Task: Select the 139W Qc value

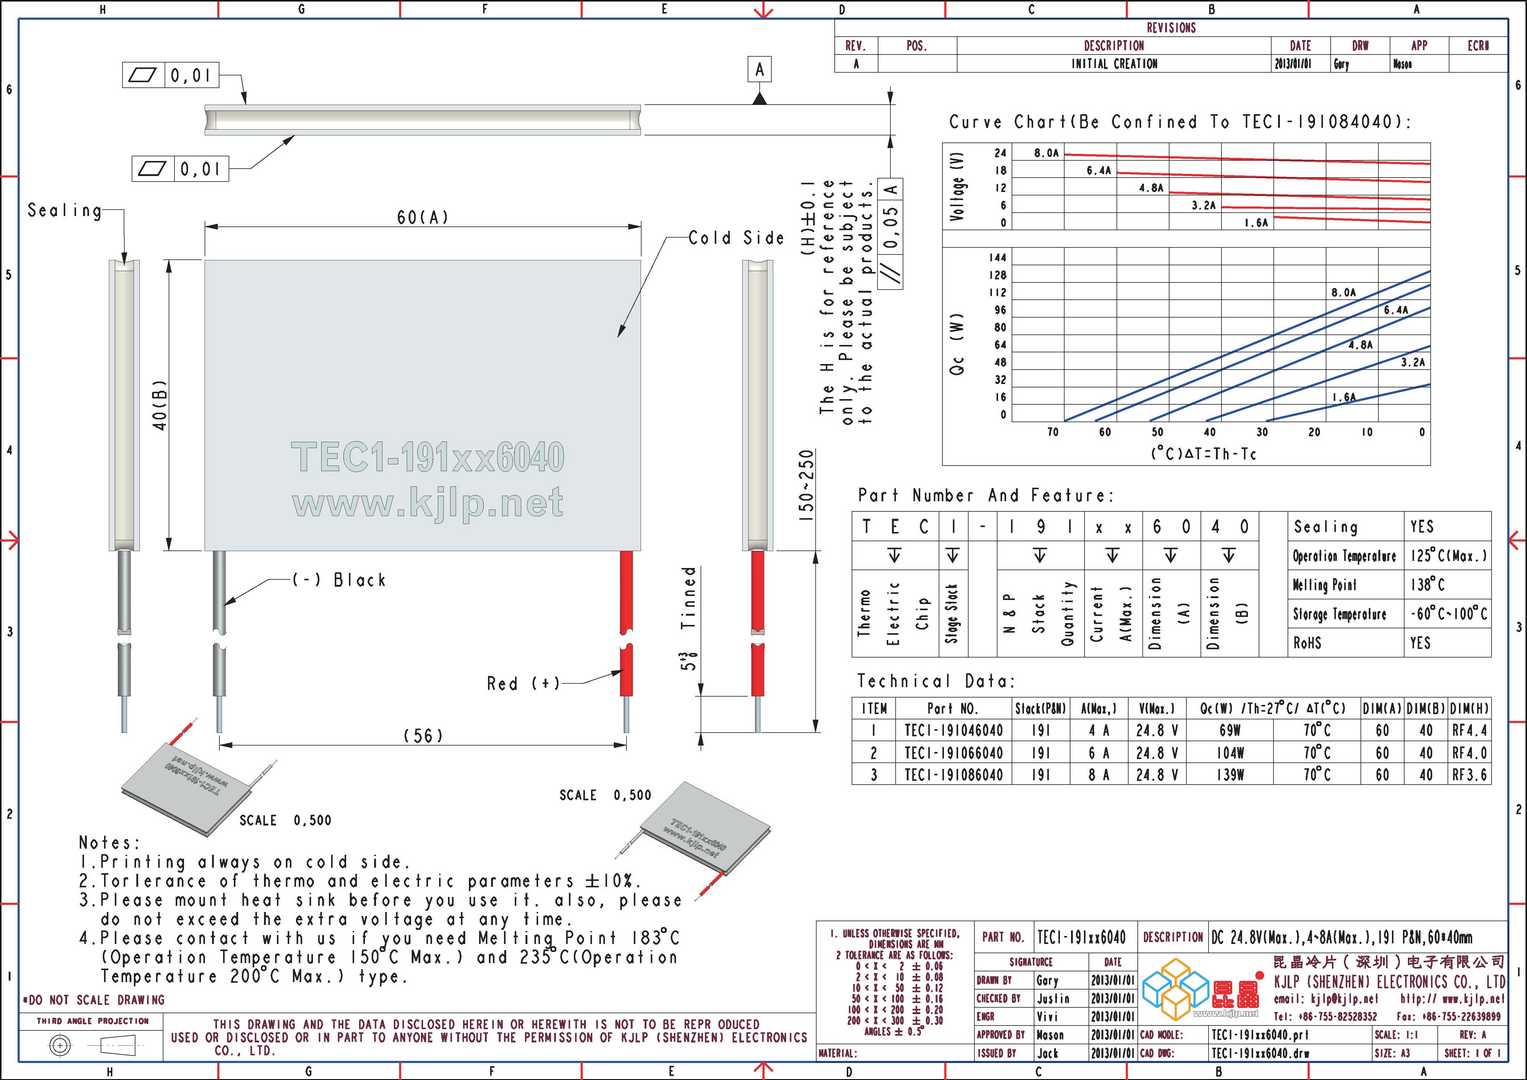Action: (x=1230, y=775)
